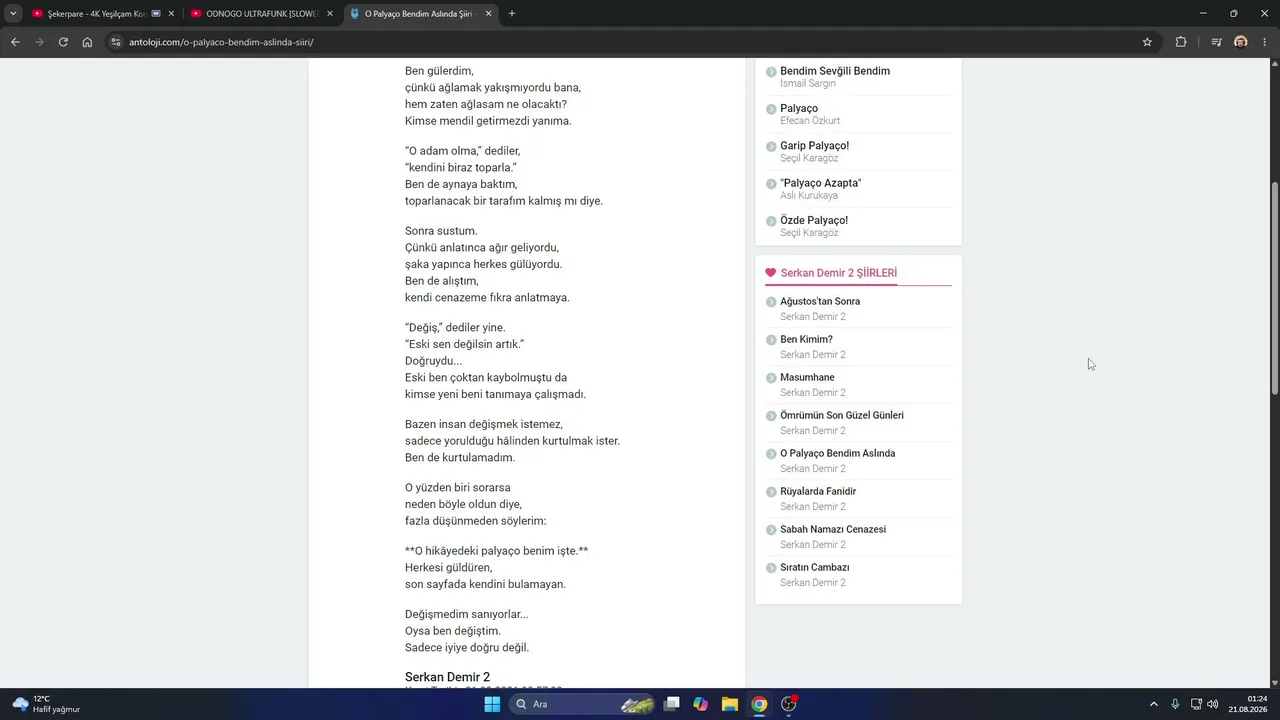Click the heart icon beside Serkan Demir 2 ŞİİRLERİ

click(770, 273)
